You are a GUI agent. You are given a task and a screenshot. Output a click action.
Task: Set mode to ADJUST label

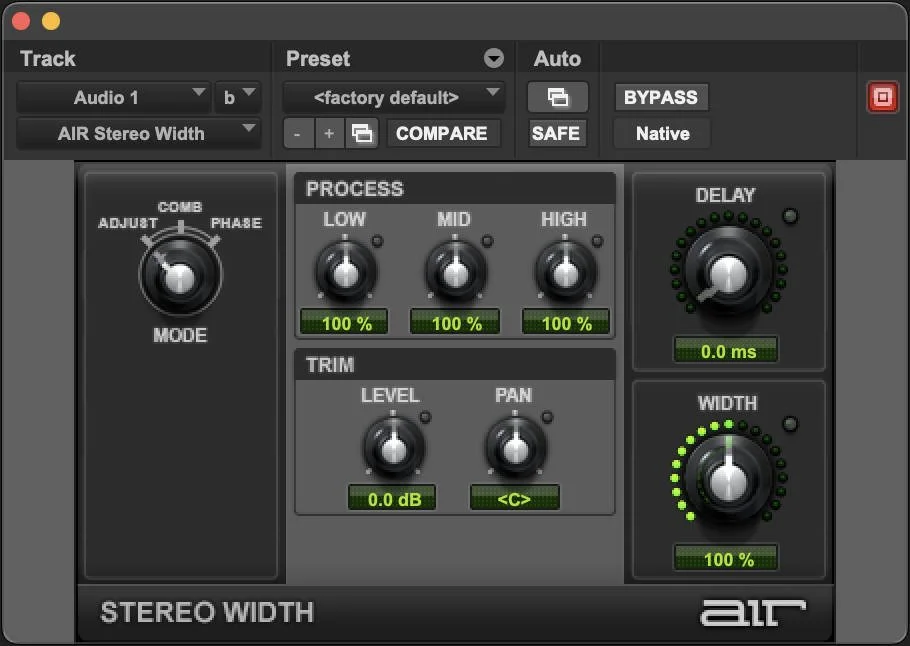tap(128, 223)
